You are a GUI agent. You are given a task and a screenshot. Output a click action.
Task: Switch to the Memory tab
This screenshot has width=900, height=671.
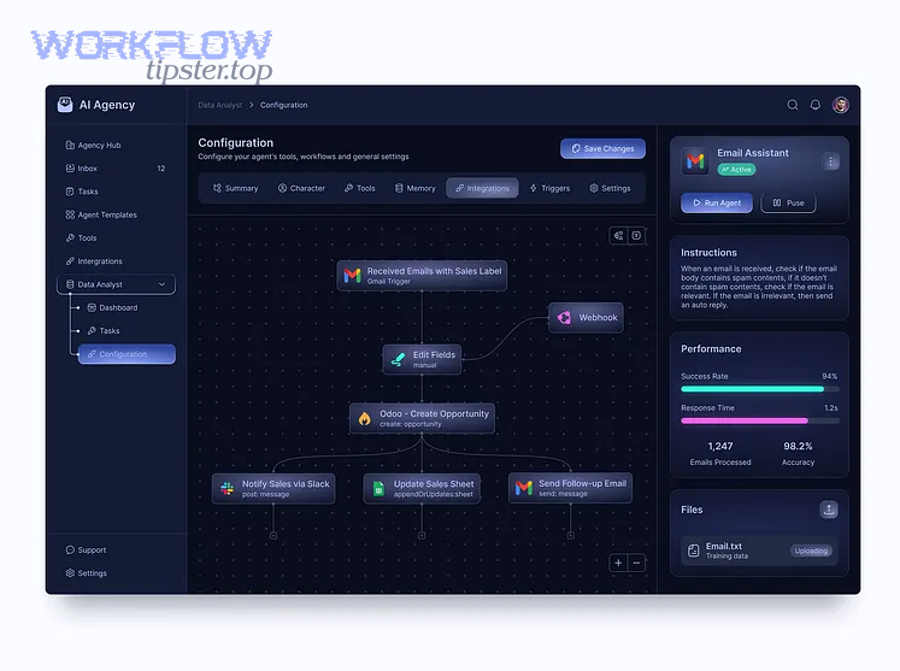coord(415,188)
